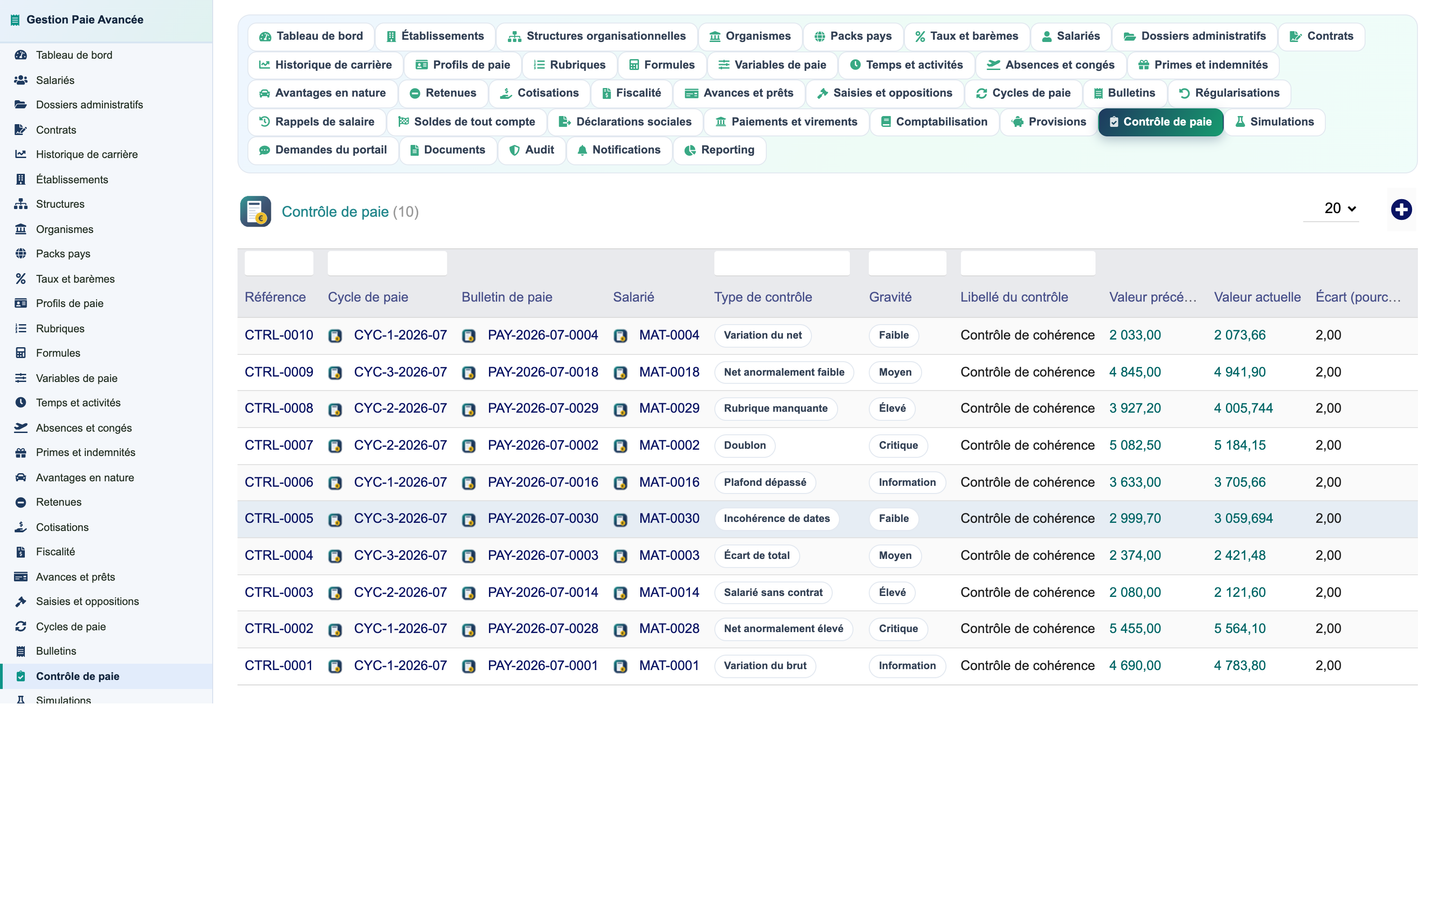Select the Régularisations tab
Image resolution: width=1445 pixels, height=903 pixels.
tap(1229, 93)
